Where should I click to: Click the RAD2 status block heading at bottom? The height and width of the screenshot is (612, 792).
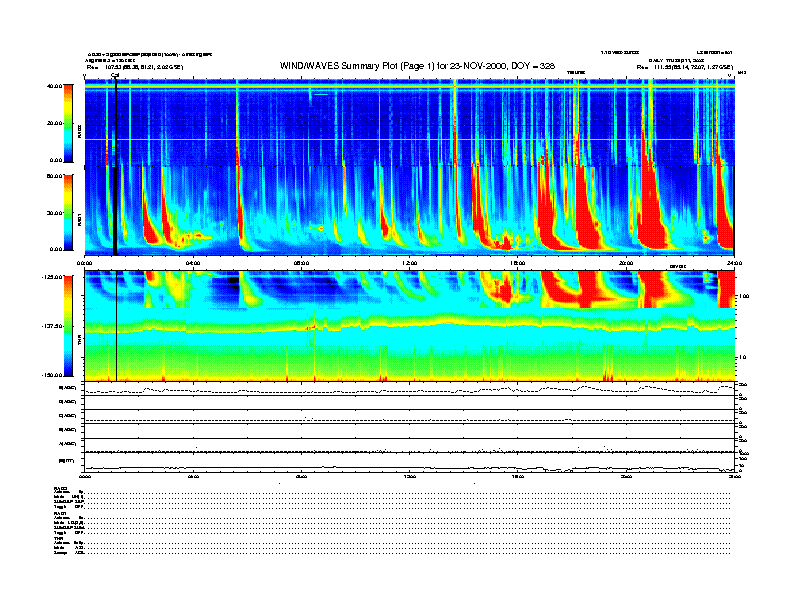(61, 488)
